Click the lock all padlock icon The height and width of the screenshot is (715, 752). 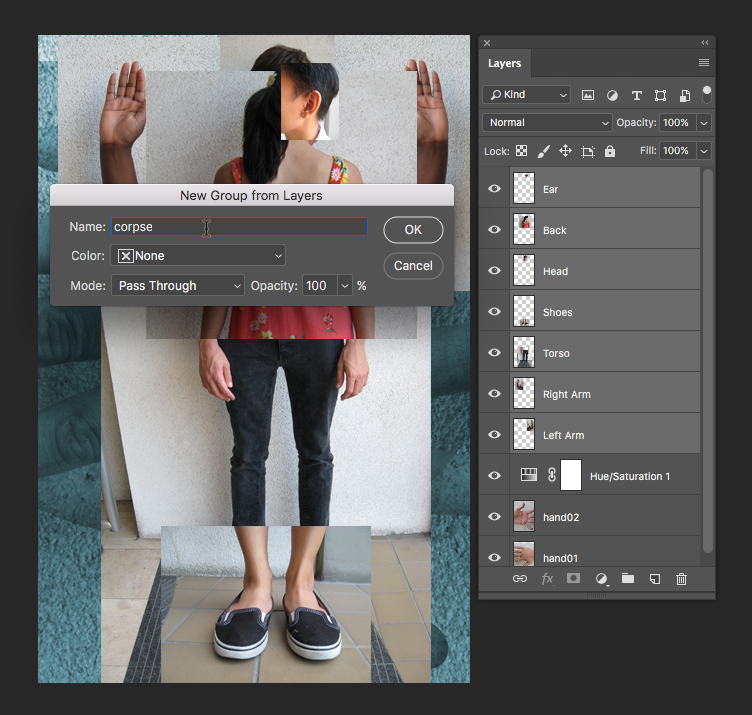pos(610,151)
